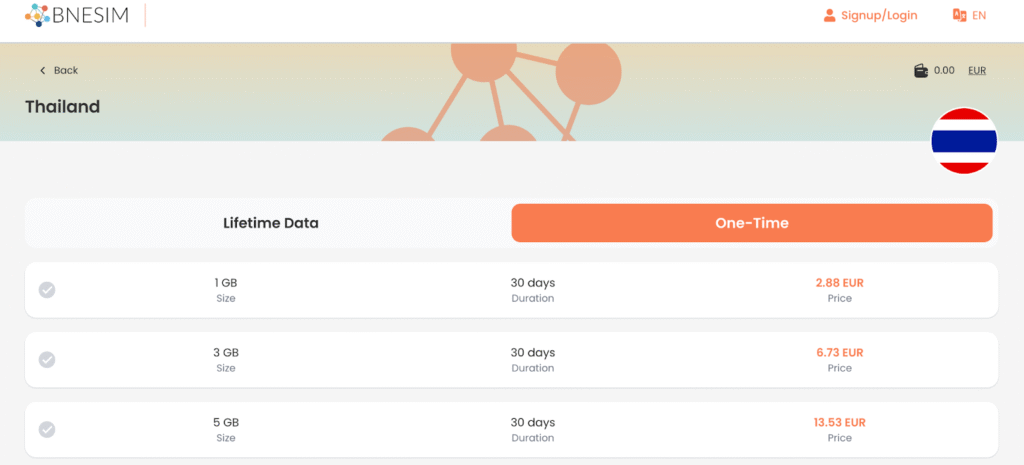Image resolution: width=1024 pixels, height=465 pixels.
Task: Click the BNESIM logo icon
Action: 38,15
